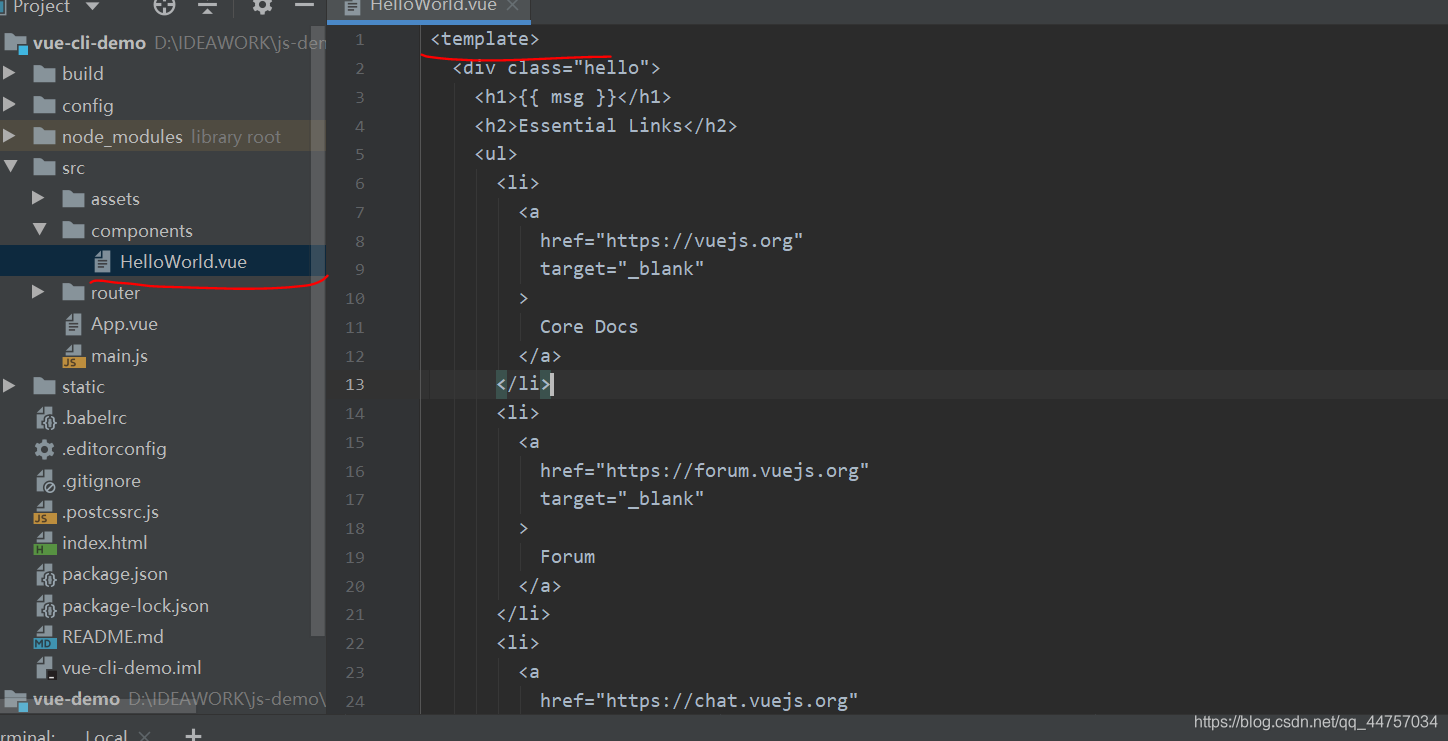This screenshot has width=1448, height=741.
Task: Click the package.json file icon
Action: click(x=45, y=574)
